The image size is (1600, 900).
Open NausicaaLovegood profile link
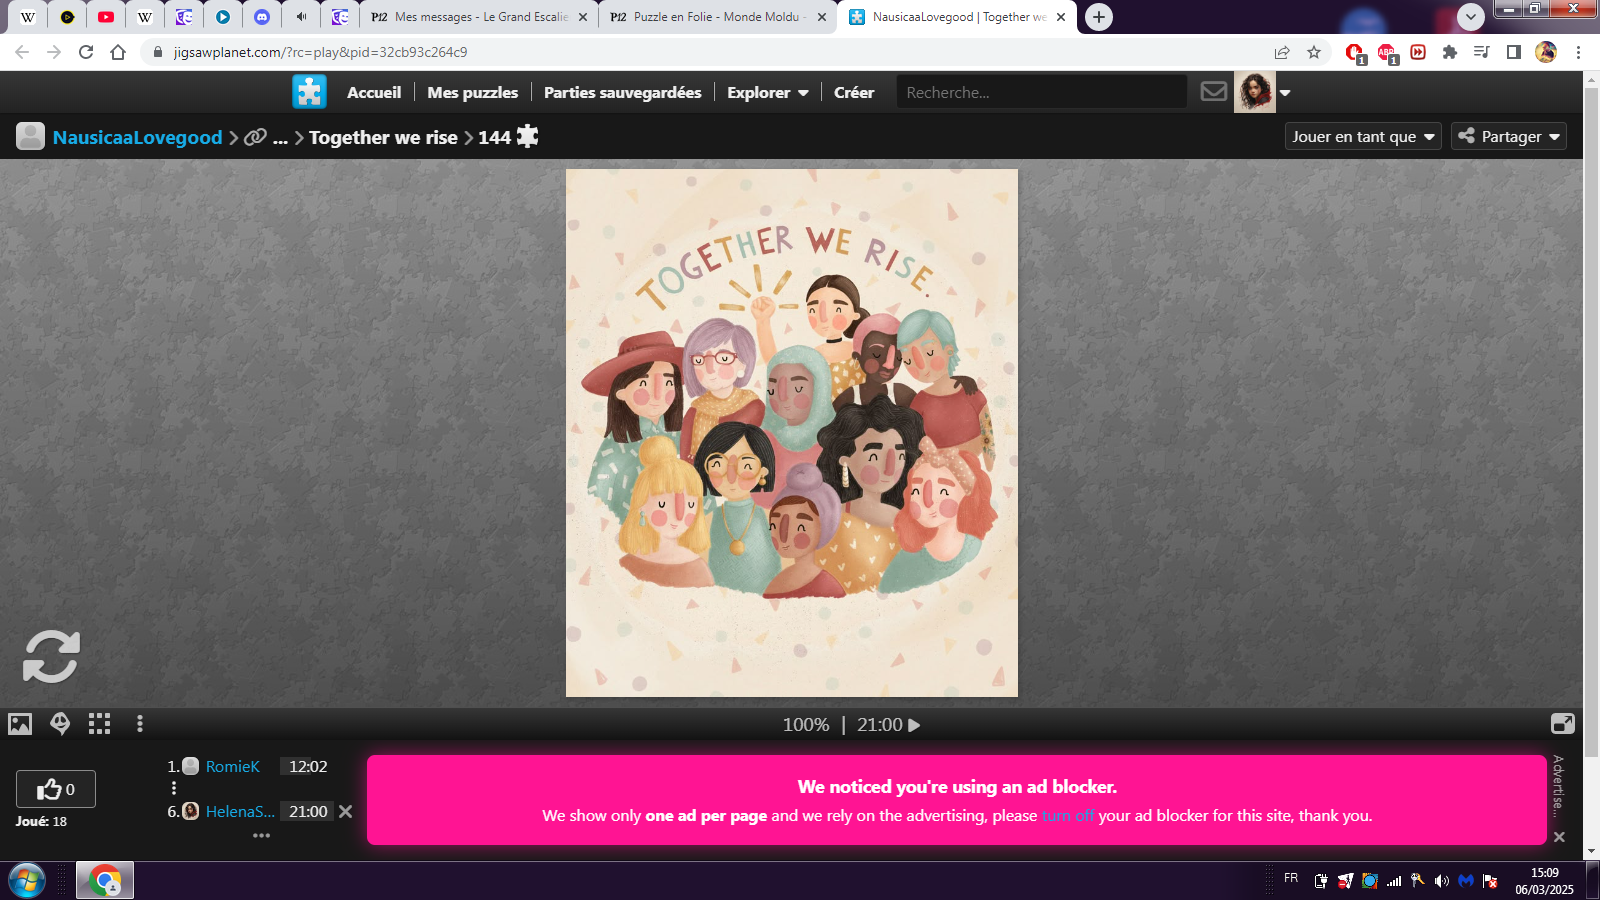(x=137, y=137)
